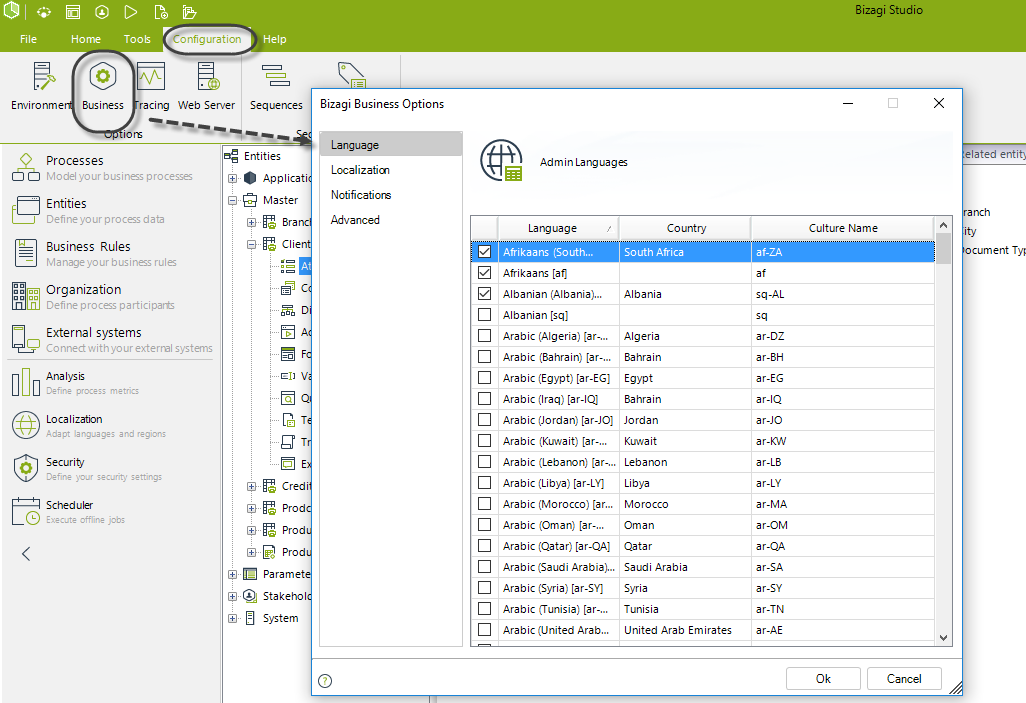Click the form window icon in title bar
This screenshot has height=703, width=1026.
(73, 12)
